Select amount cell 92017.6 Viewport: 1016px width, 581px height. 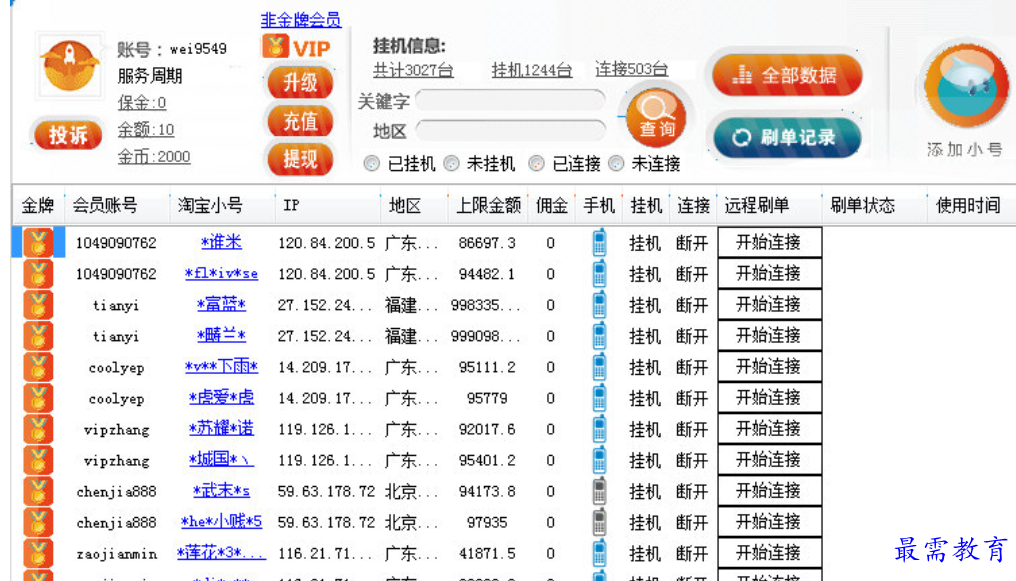(x=487, y=429)
